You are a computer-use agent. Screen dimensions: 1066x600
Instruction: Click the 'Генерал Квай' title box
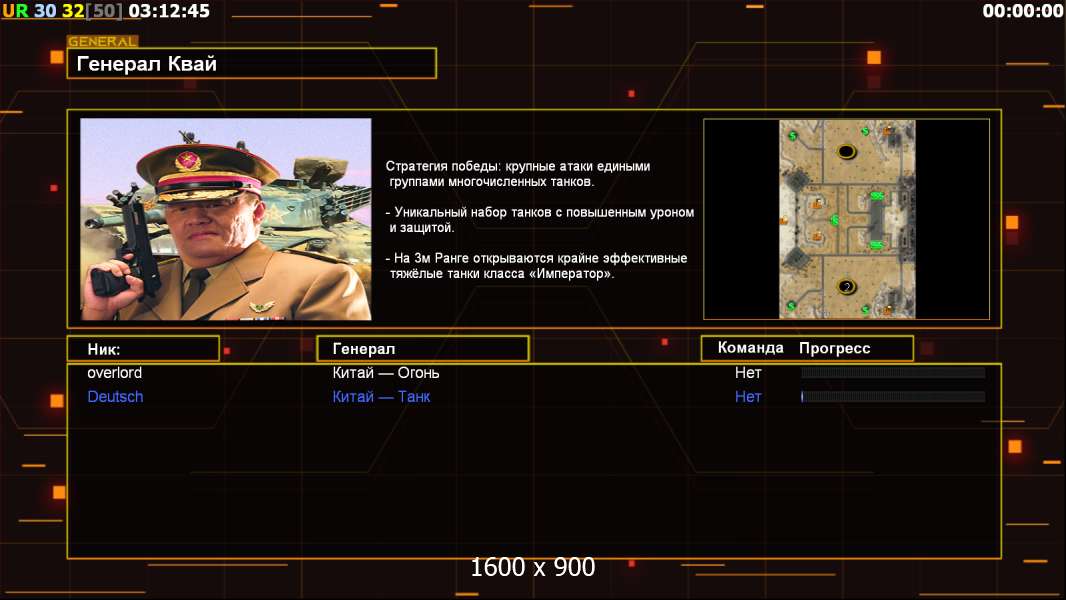coord(252,63)
